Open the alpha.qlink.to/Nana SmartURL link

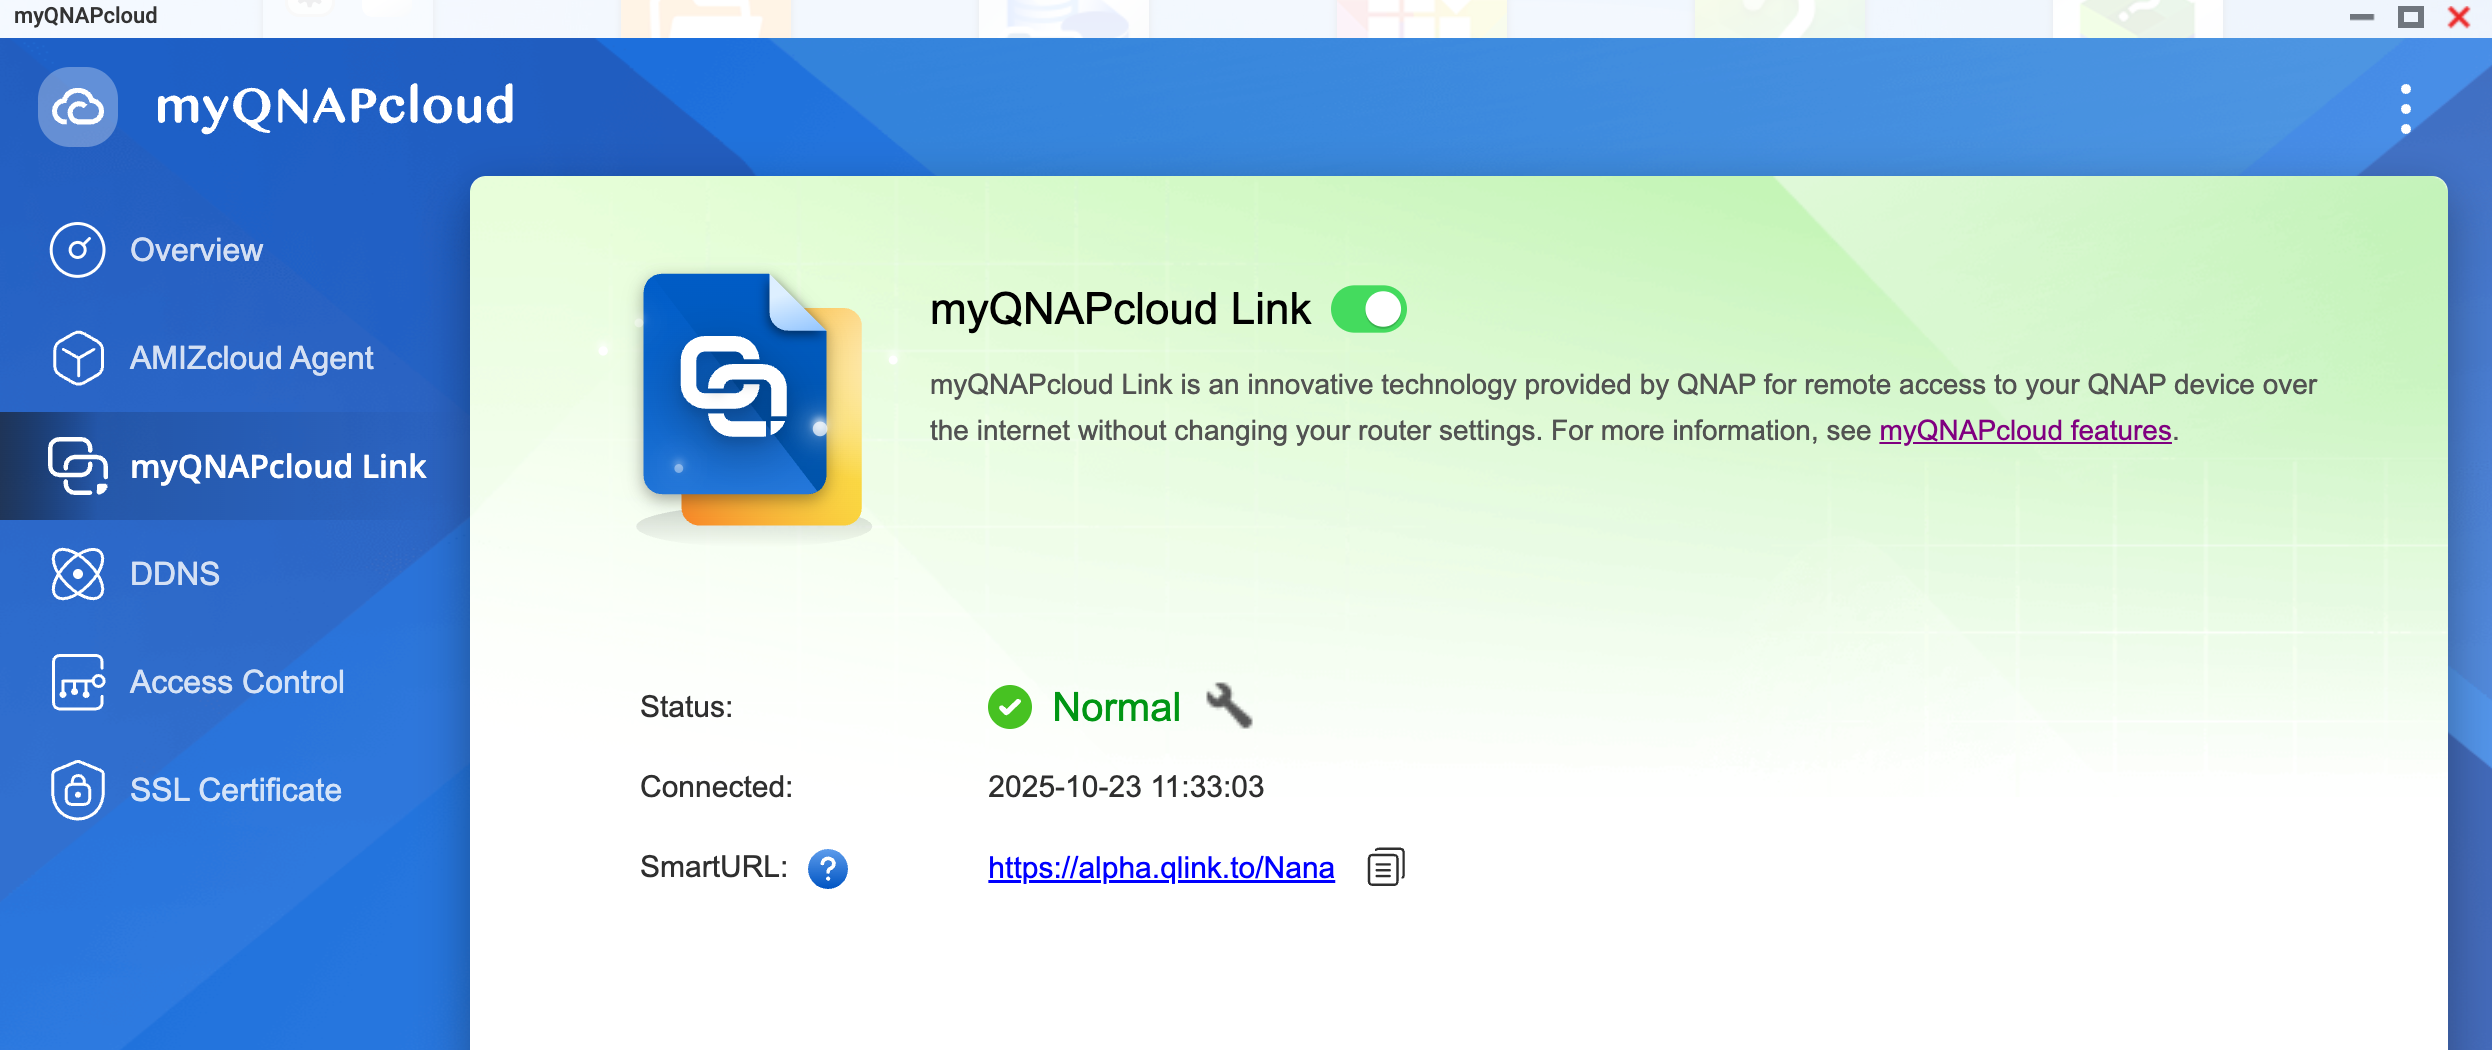coord(1160,868)
